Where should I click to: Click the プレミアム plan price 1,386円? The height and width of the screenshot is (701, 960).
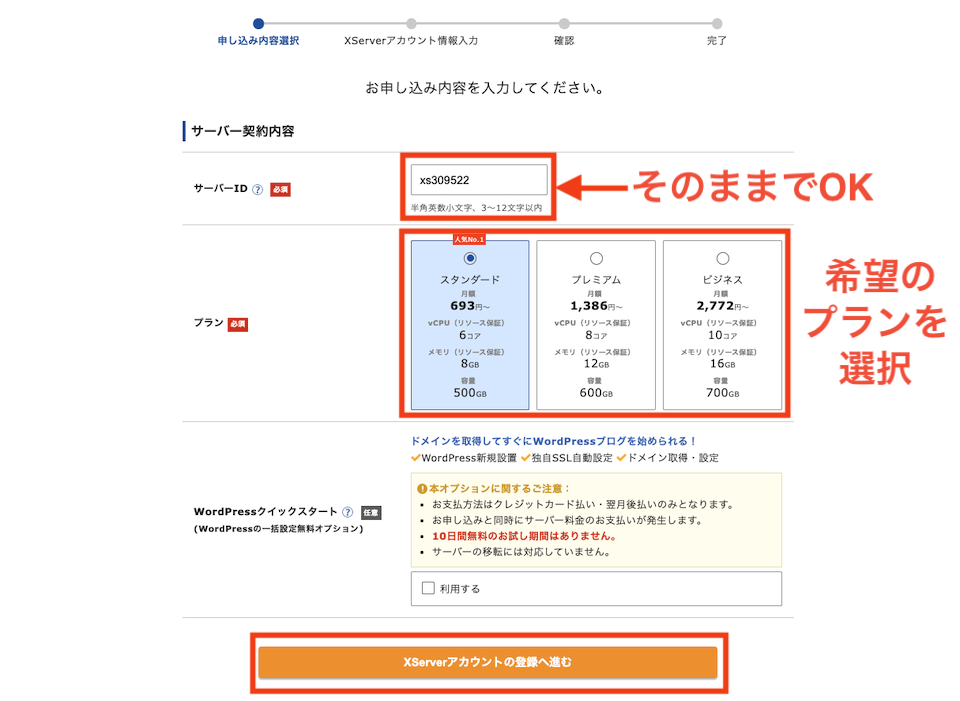tap(596, 306)
